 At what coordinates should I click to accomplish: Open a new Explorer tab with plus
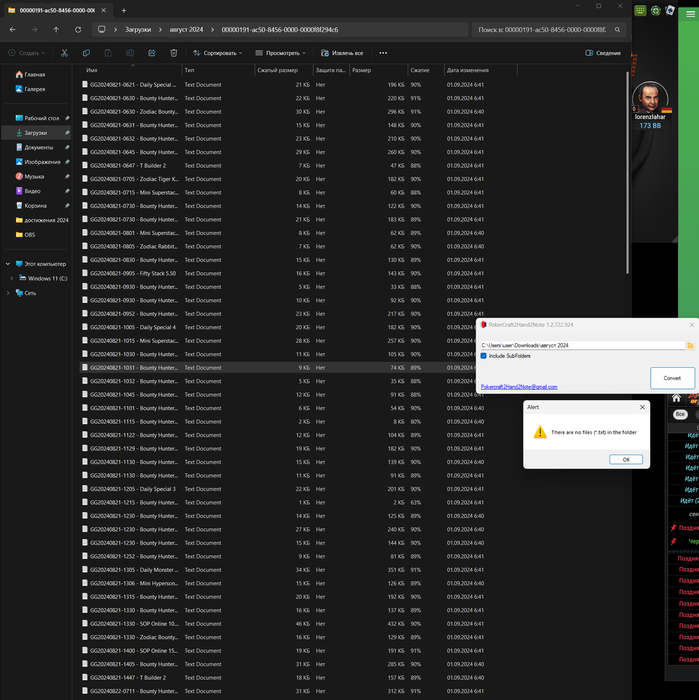(x=124, y=10)
